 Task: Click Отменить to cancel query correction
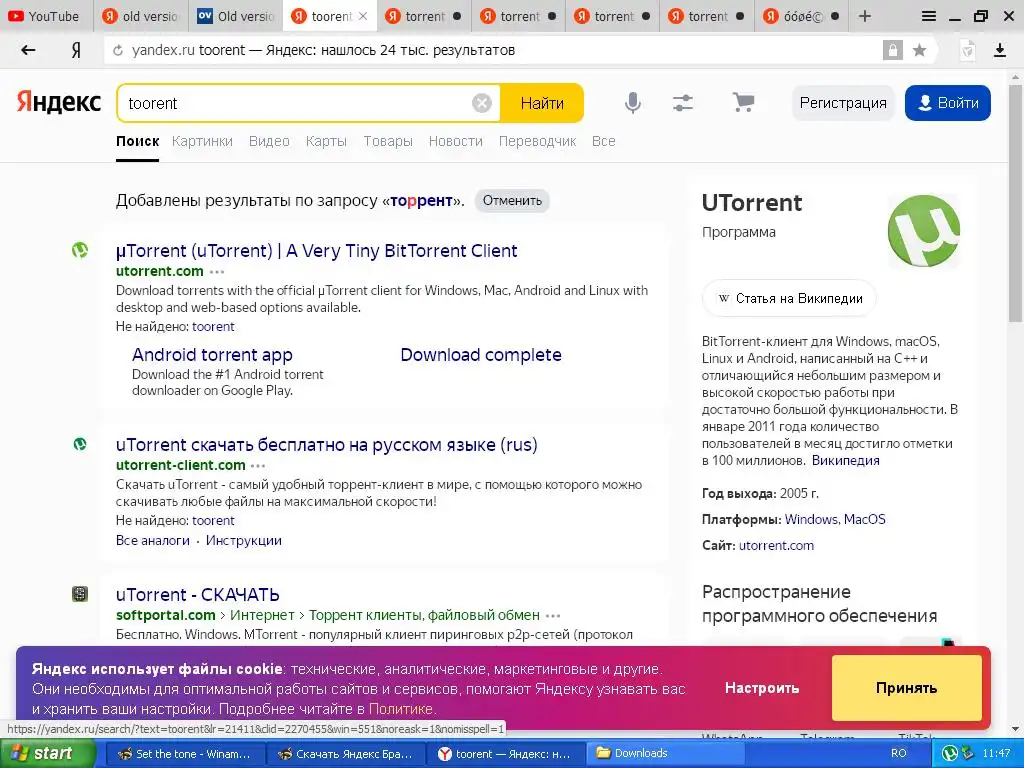(x=512, y=200)
